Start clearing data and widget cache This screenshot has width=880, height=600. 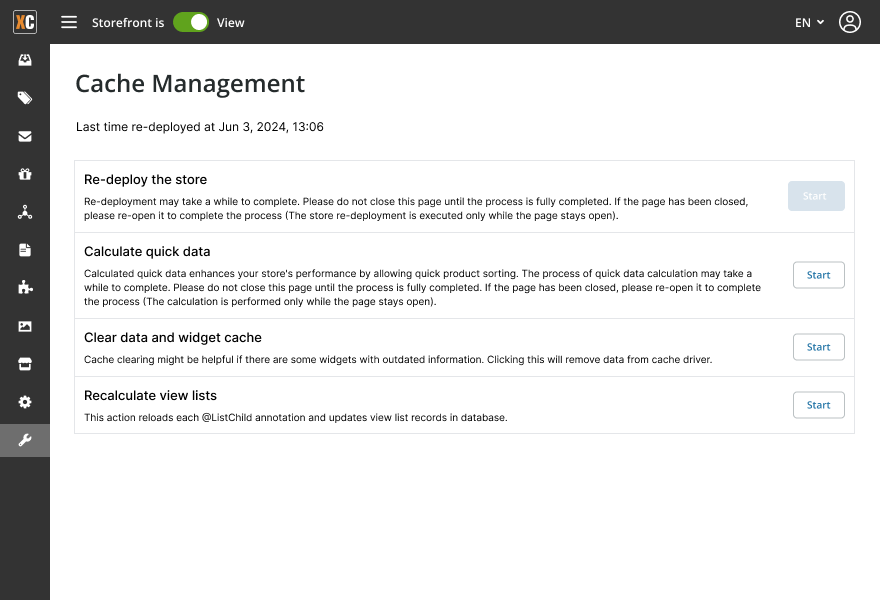(818, 347)
